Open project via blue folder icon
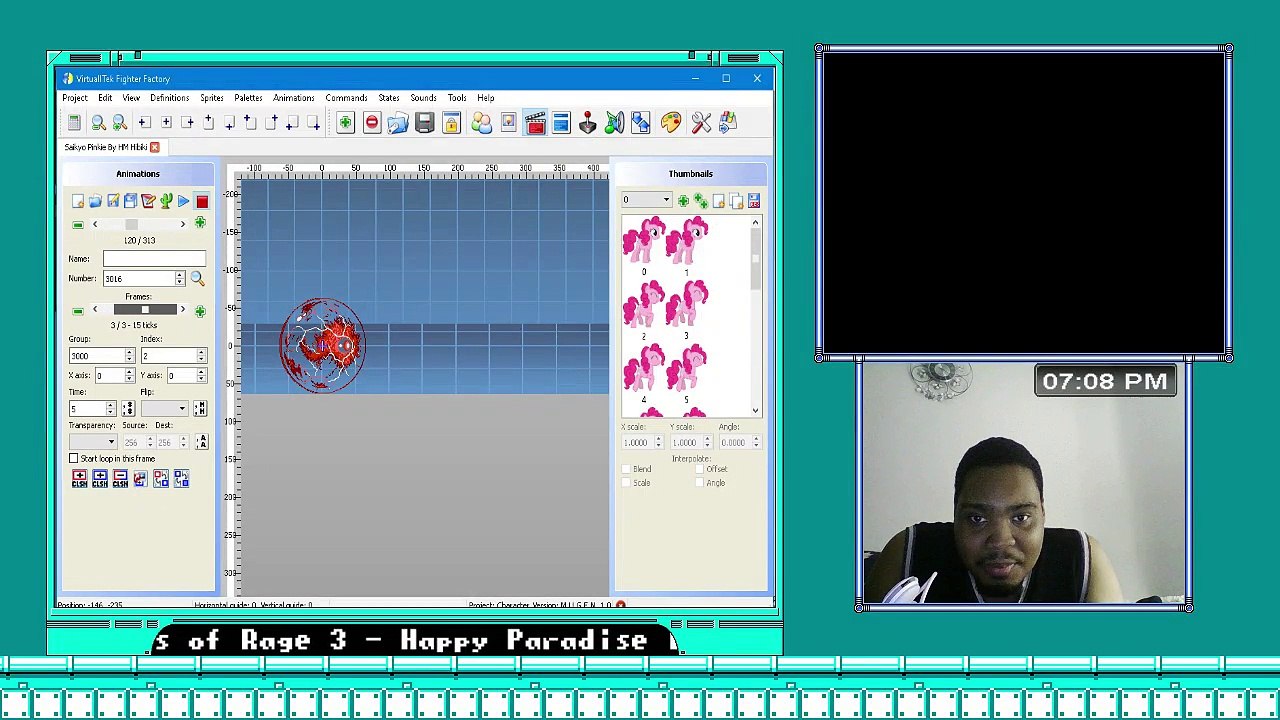 pos(397,122)
